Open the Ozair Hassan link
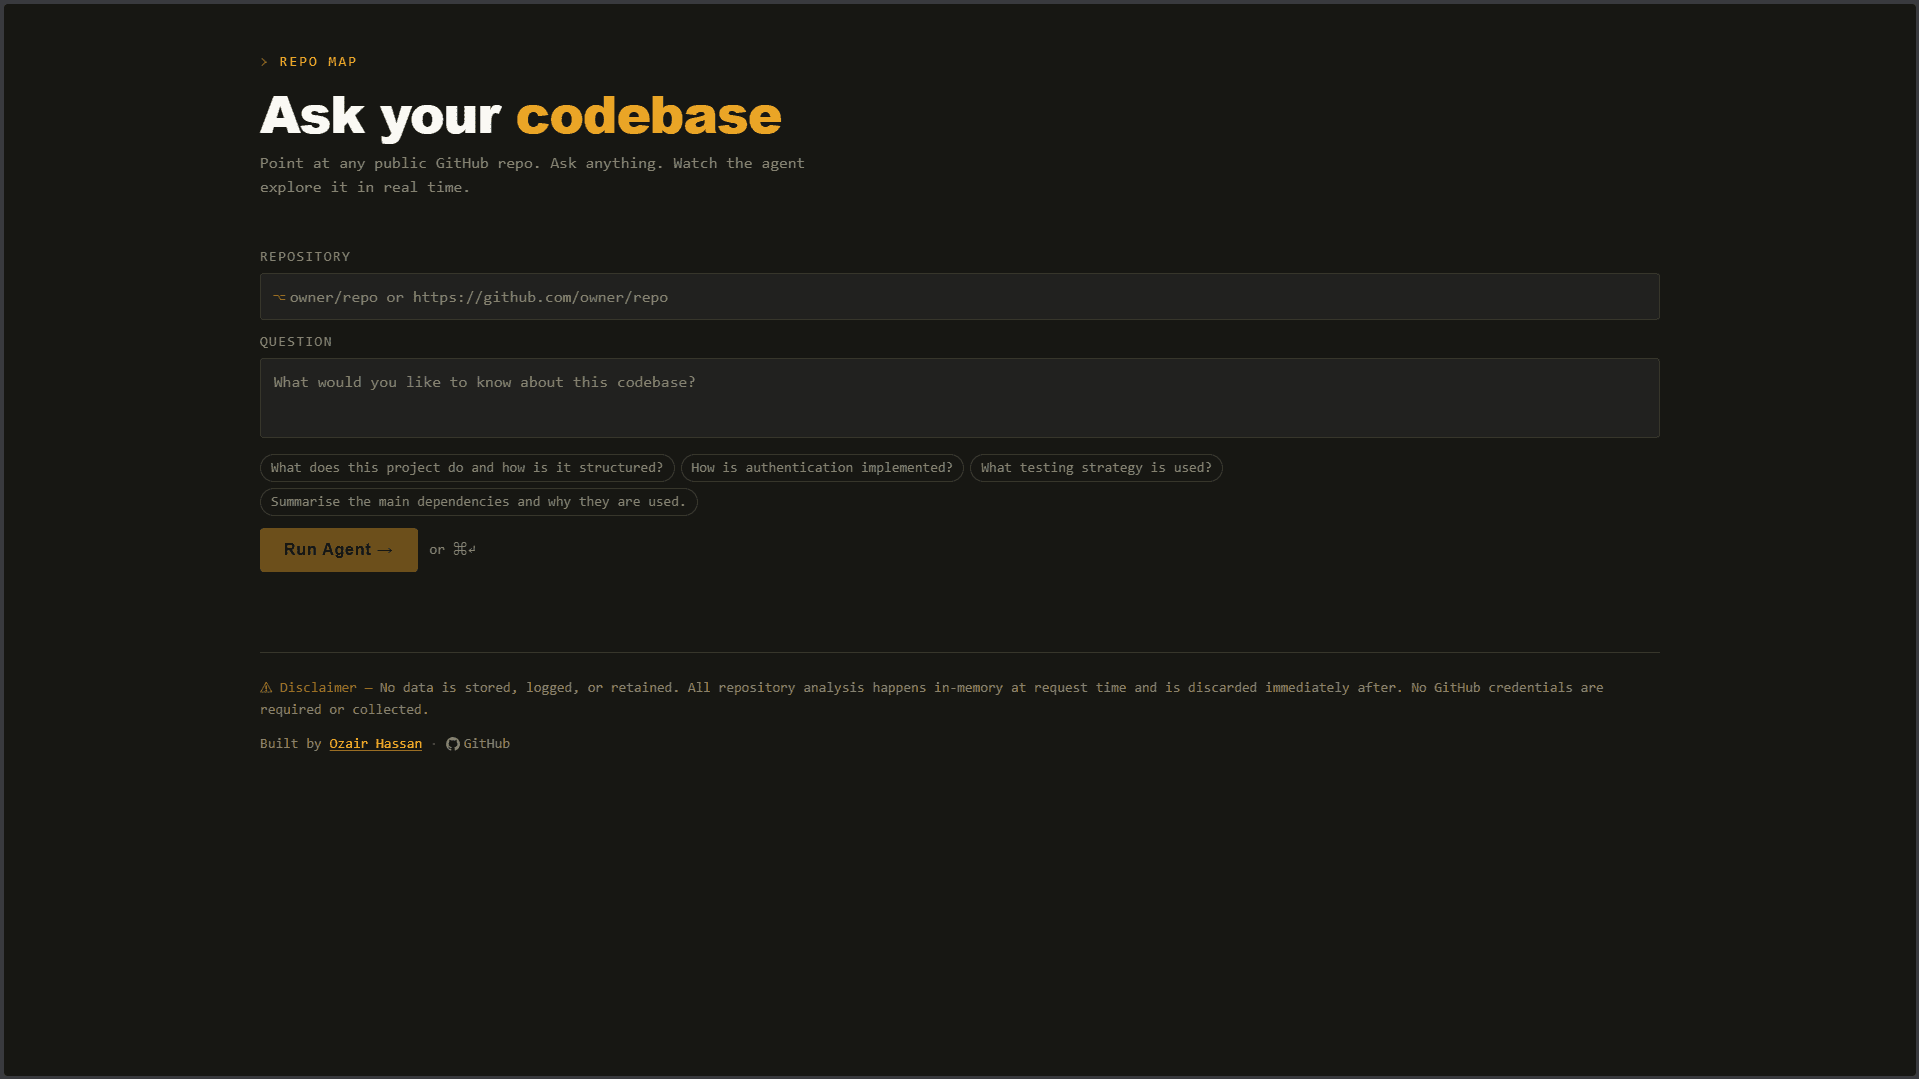The image size is (1919, 1079). point(375,744)
